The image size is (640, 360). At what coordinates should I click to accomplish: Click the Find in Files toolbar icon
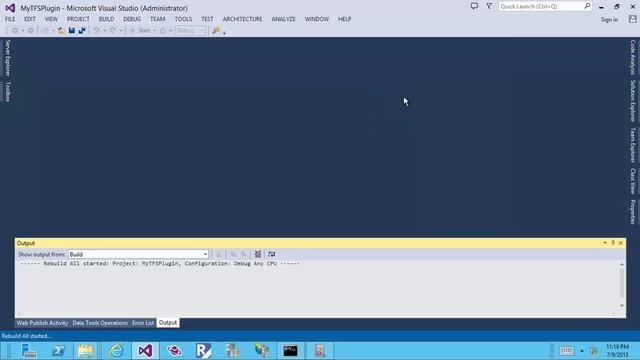coord(216,31)
